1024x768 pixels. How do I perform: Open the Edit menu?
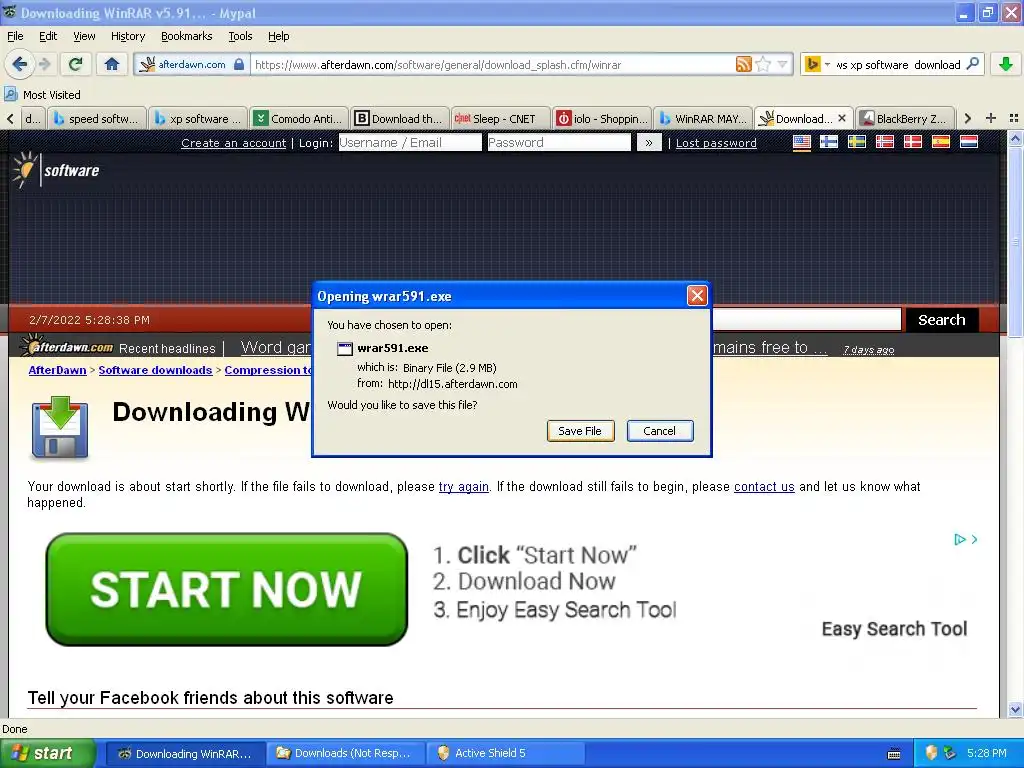[x=48, y=36]
